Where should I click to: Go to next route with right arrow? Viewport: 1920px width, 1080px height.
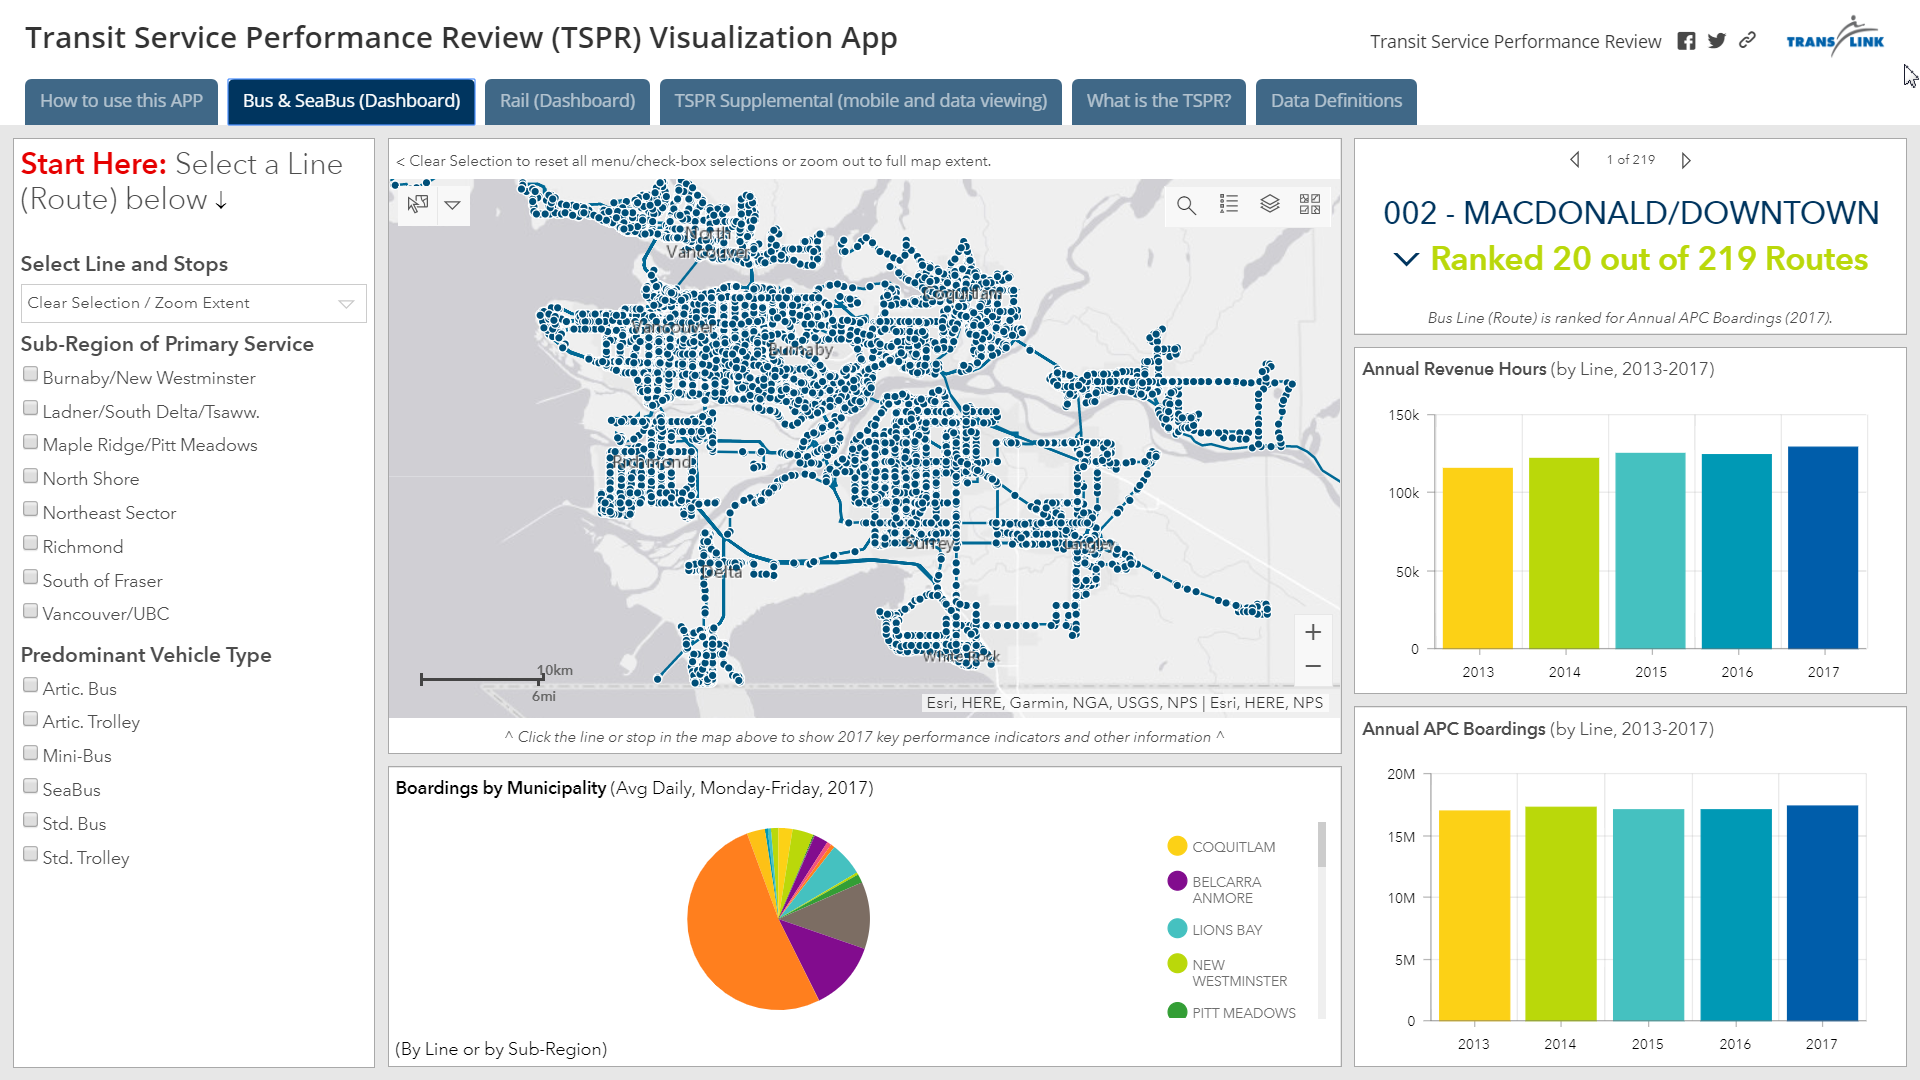click(1686, 160)
